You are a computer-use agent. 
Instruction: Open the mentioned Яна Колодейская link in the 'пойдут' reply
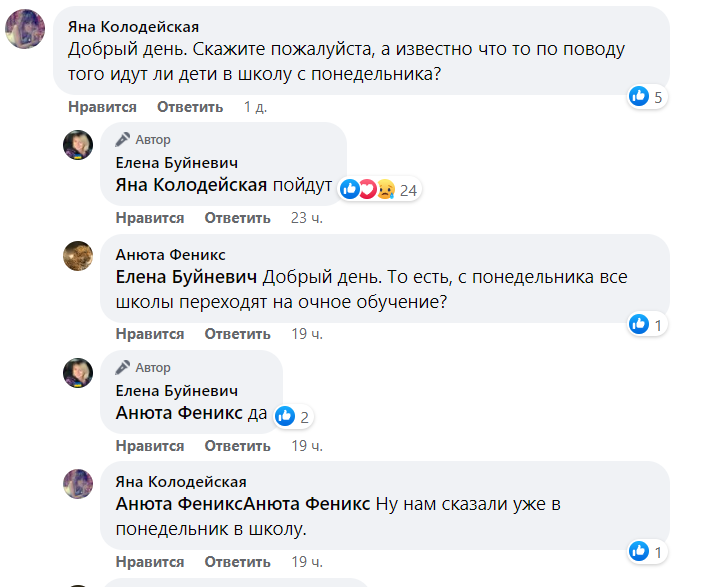191,185
